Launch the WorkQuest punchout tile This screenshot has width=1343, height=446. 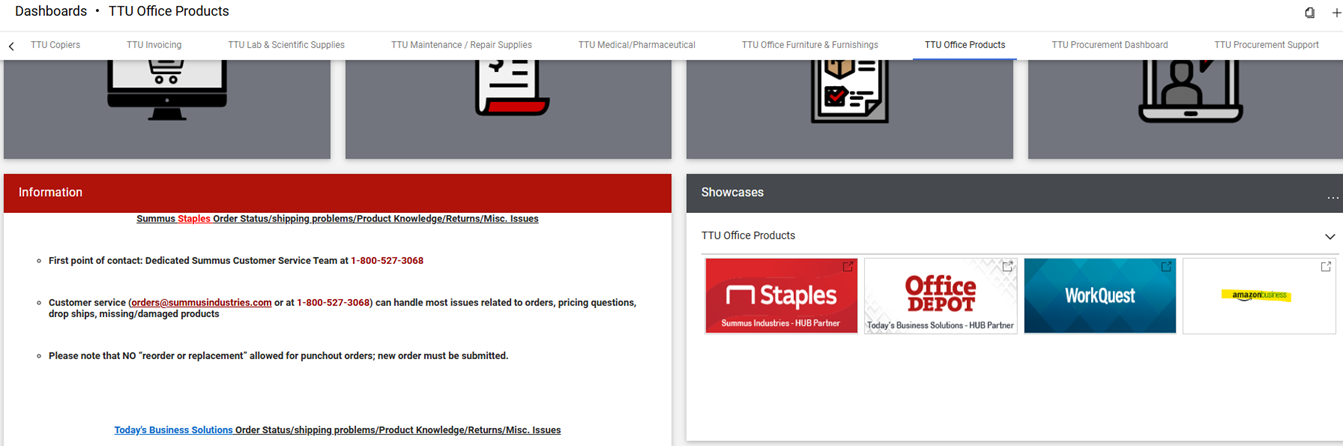pos(1100,295)
